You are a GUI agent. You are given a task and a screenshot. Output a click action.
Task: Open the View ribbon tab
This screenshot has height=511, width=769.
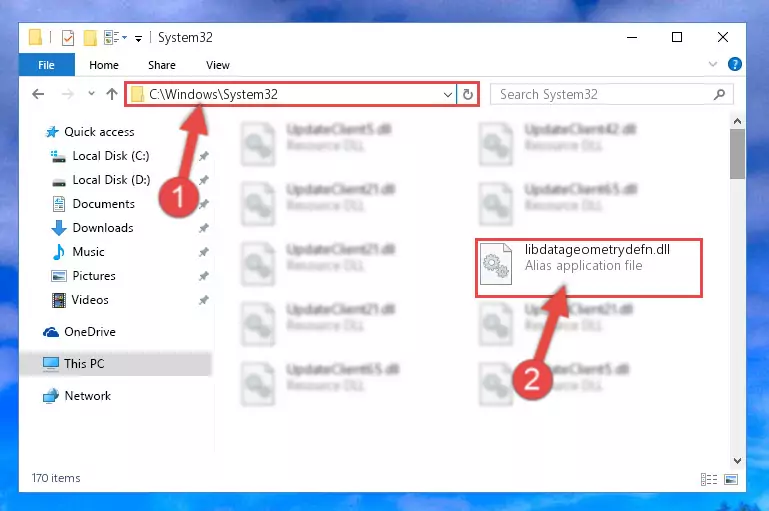(x=218, y=65)
